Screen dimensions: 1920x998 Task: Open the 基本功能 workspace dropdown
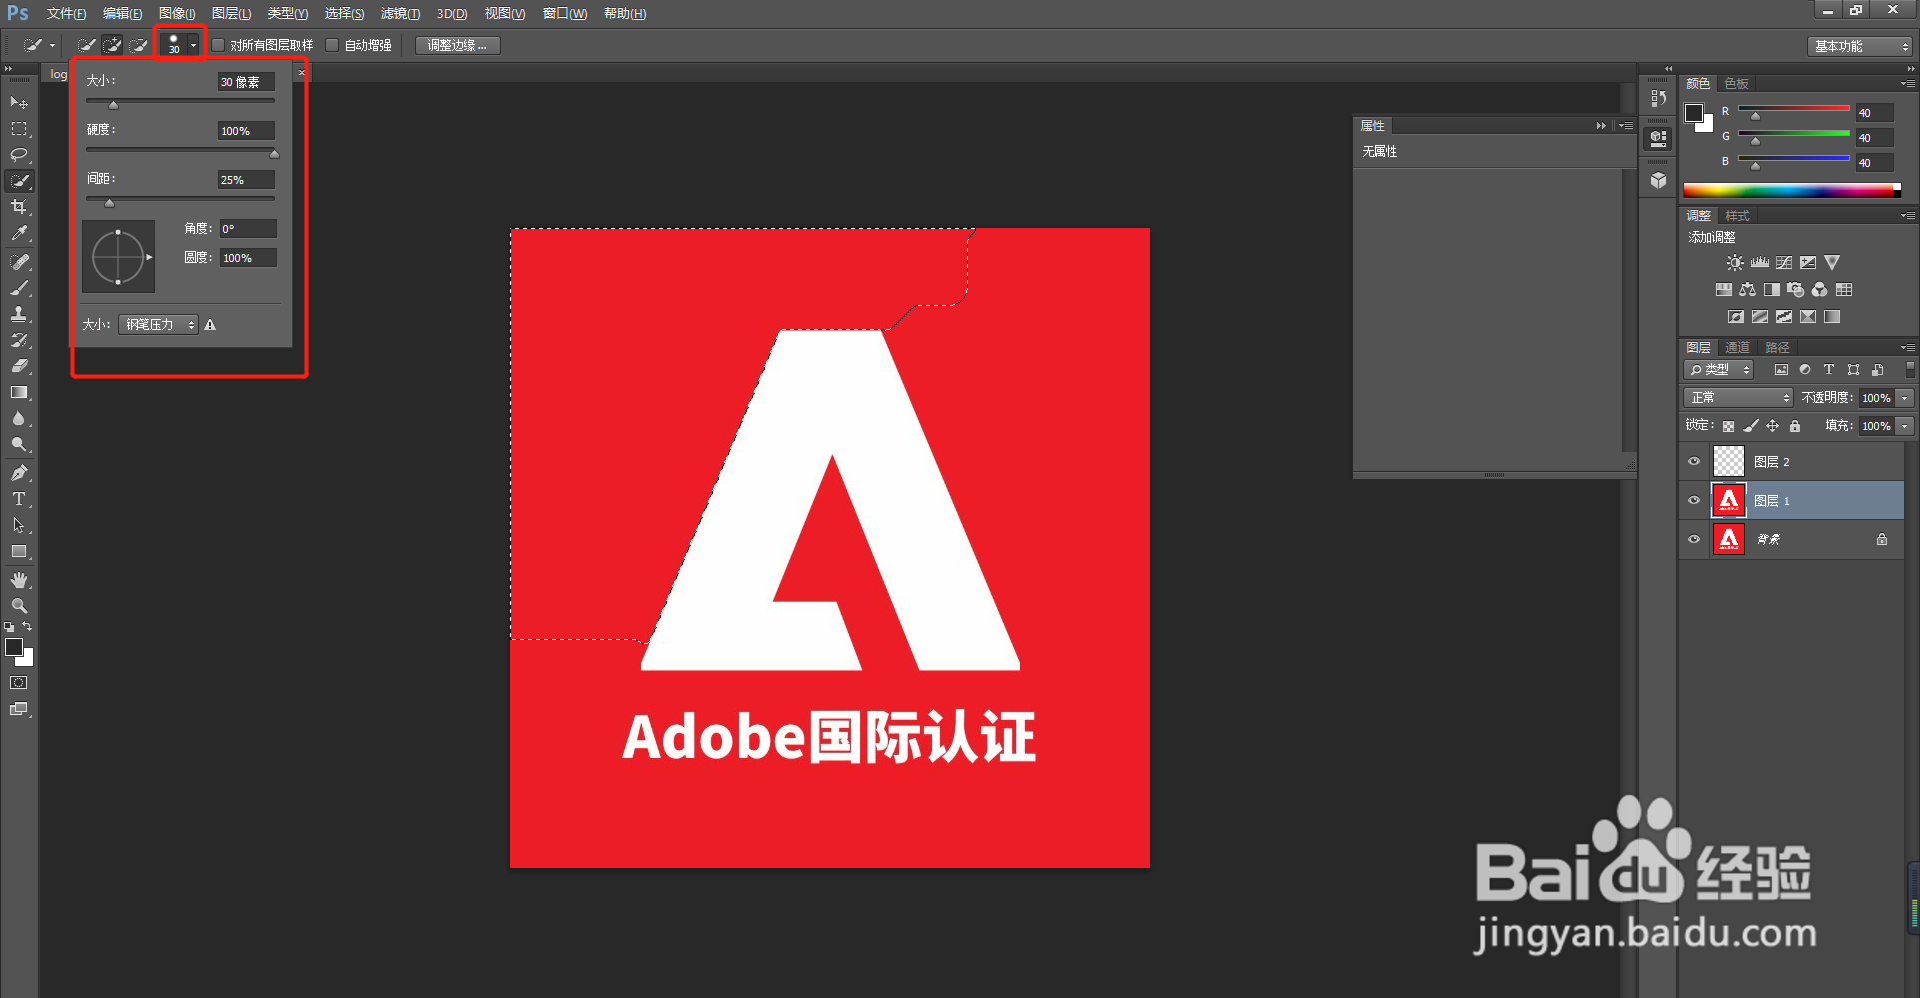[x=1860, y=46]
